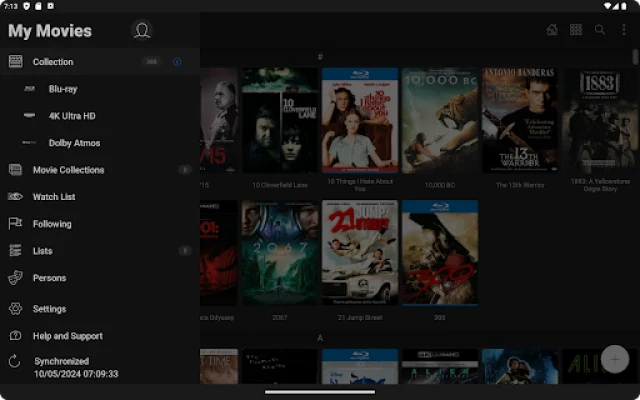Open Movie Collections in the drawer

[x=100, y=170]
